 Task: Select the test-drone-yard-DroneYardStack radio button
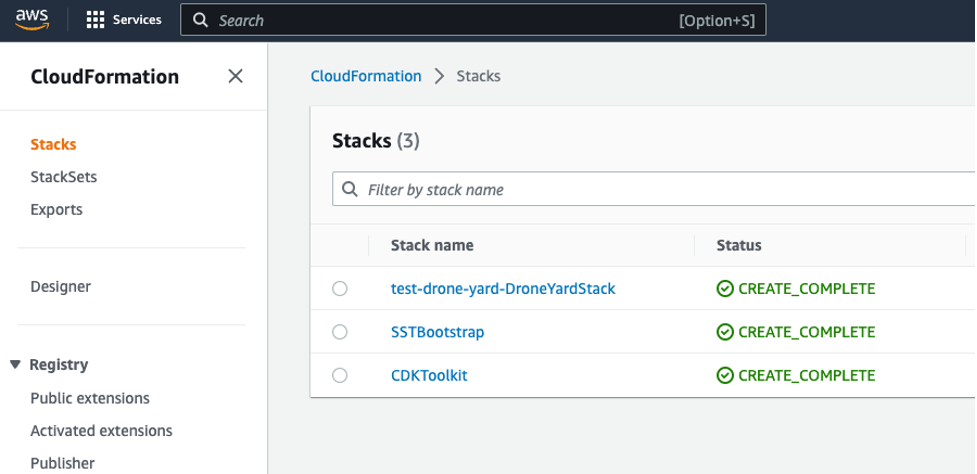click(x=340, y=289)
